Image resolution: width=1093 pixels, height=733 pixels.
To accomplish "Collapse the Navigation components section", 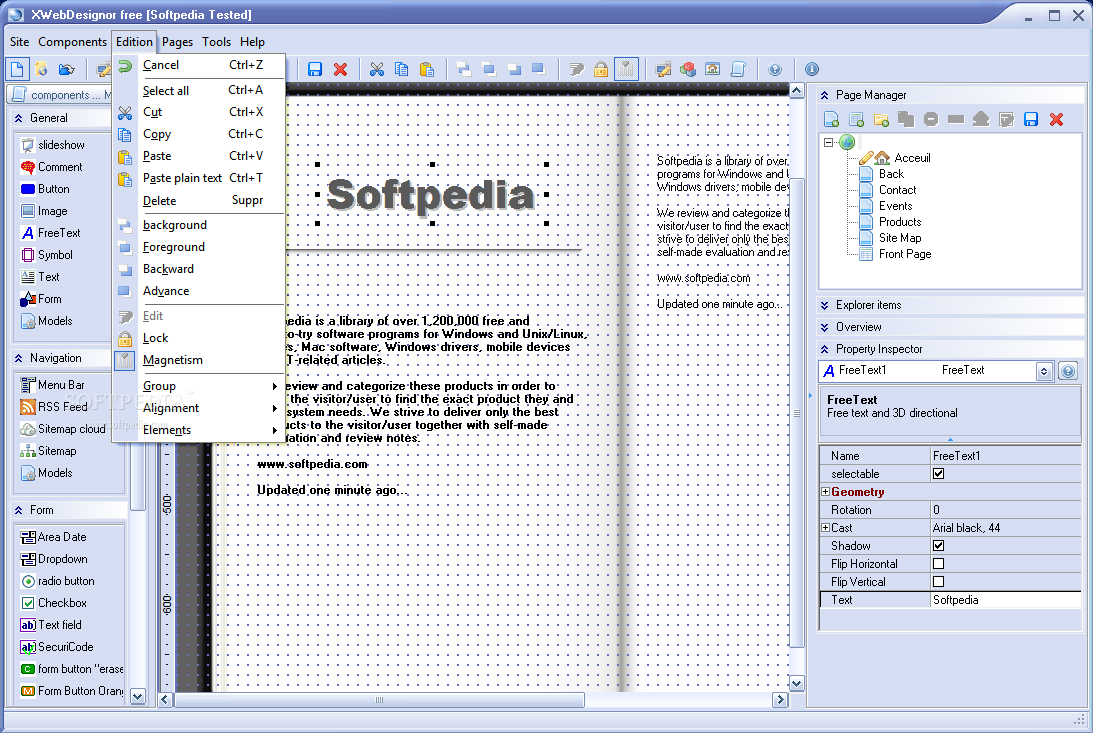I will tap(19, 358).
